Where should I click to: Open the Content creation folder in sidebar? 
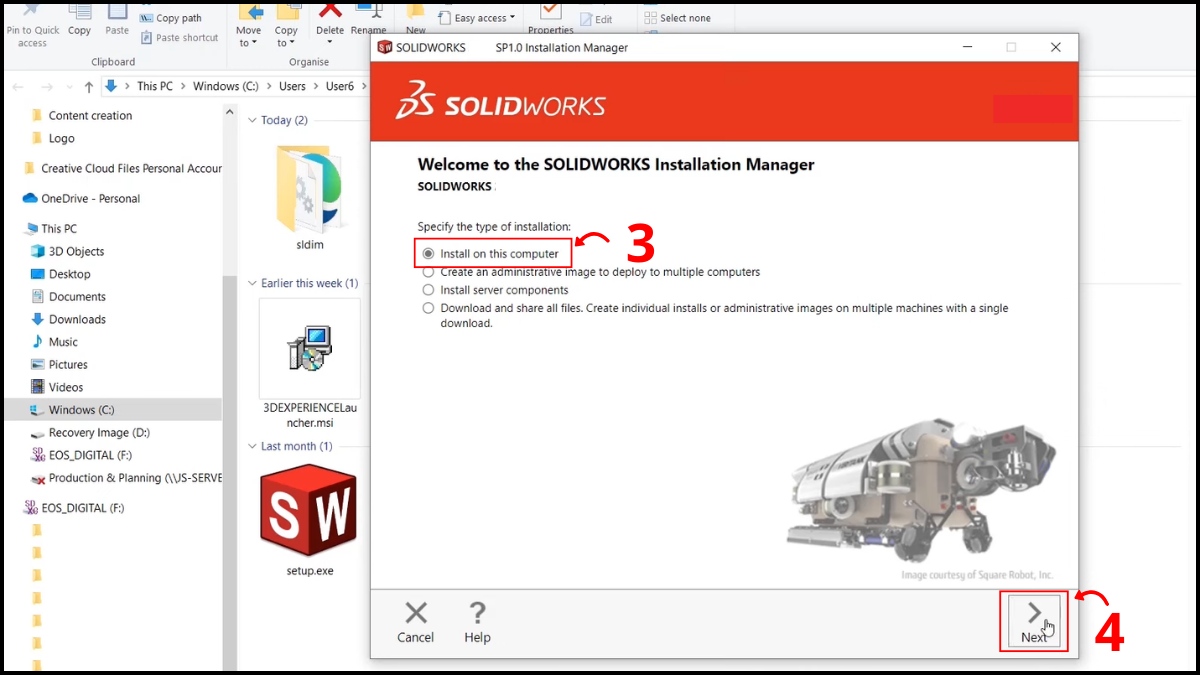[x=90, y=116]
